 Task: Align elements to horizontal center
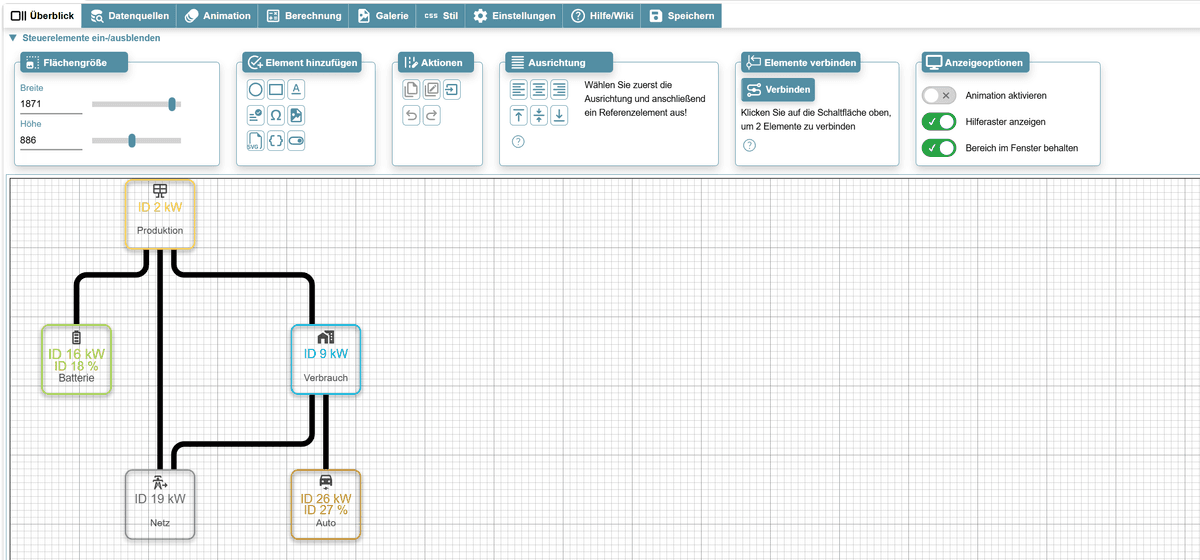538,89
